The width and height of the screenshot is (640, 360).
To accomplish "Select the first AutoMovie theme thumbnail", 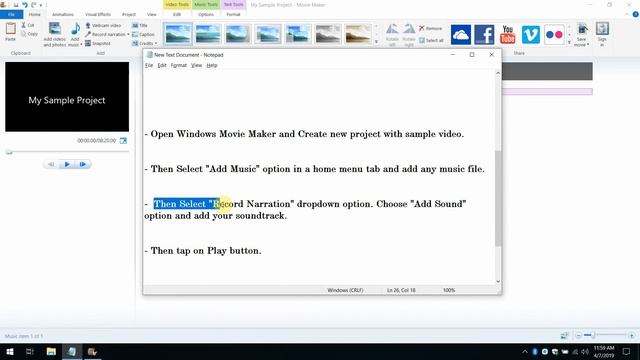I will [178, 34].
